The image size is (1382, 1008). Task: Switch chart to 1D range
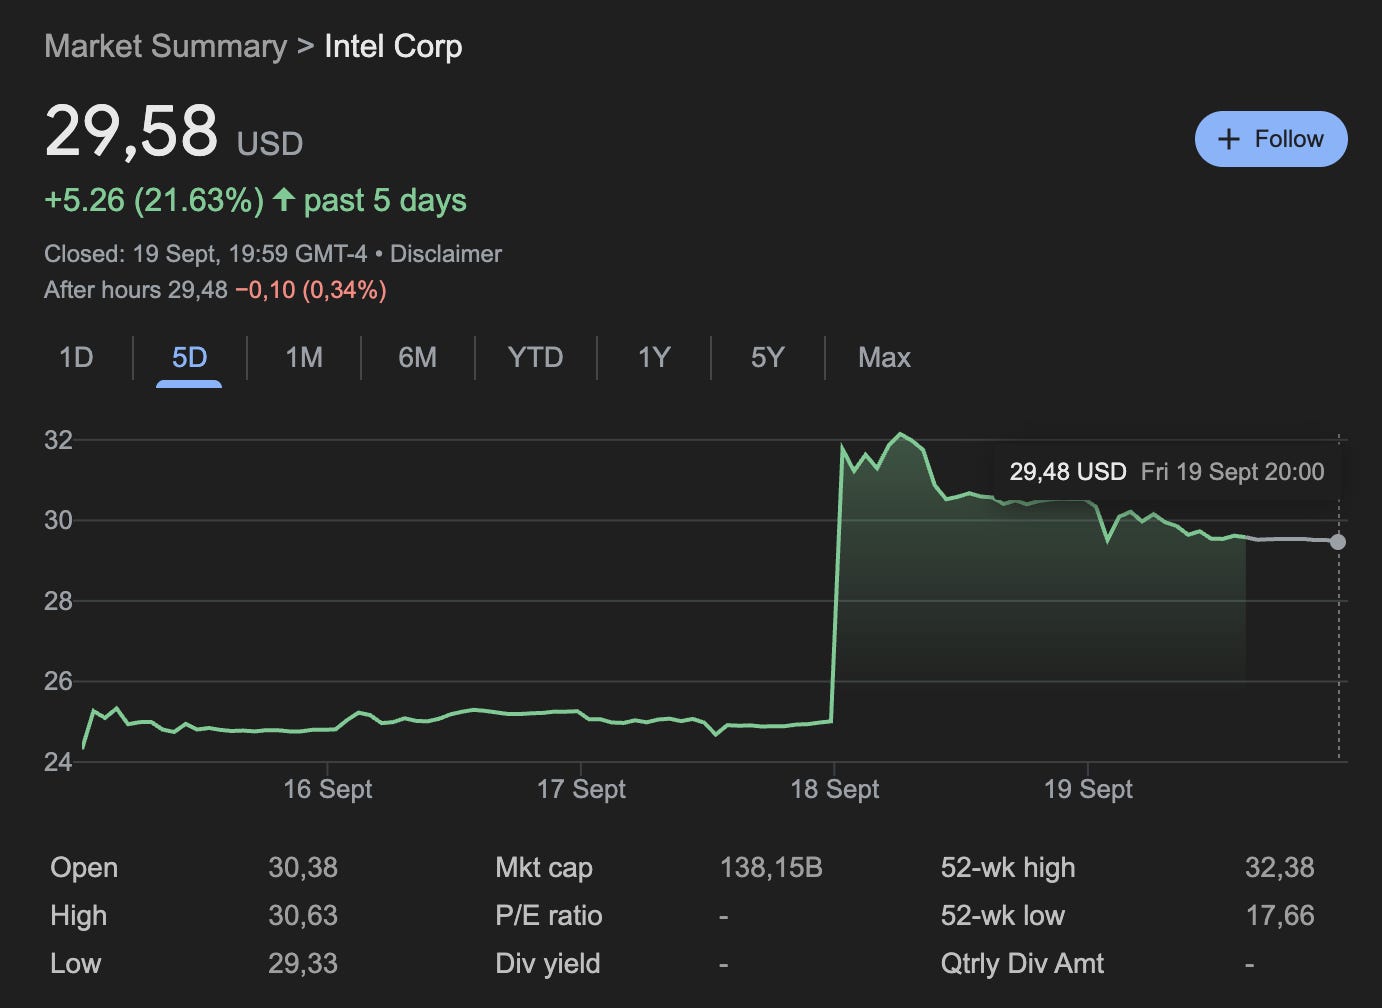pos(76,357)
